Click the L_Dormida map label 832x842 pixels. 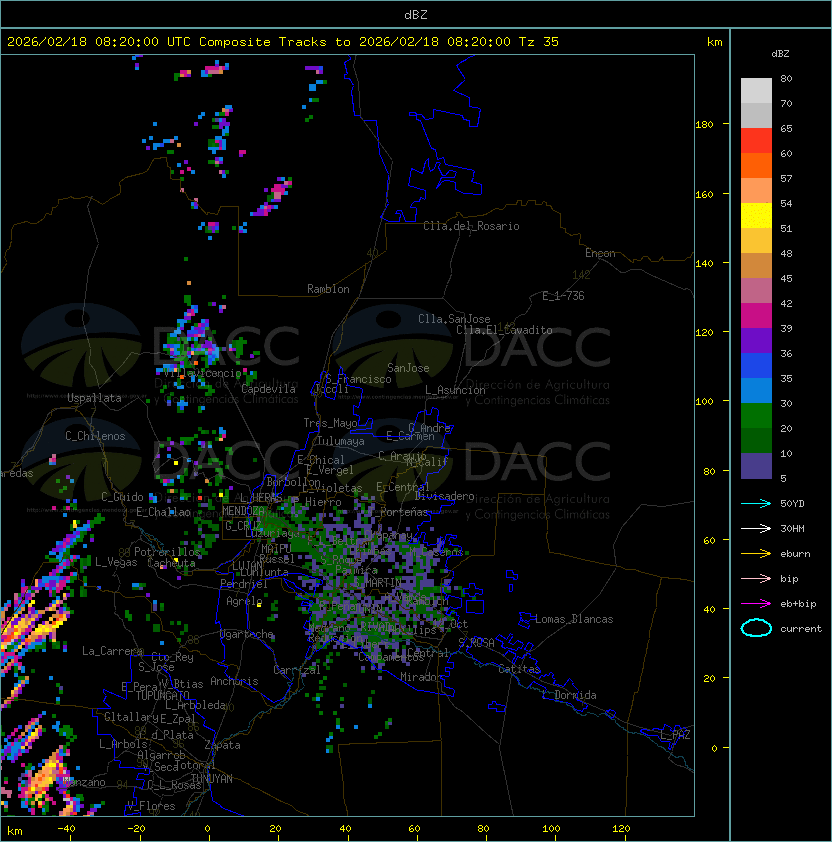[569, 695]
